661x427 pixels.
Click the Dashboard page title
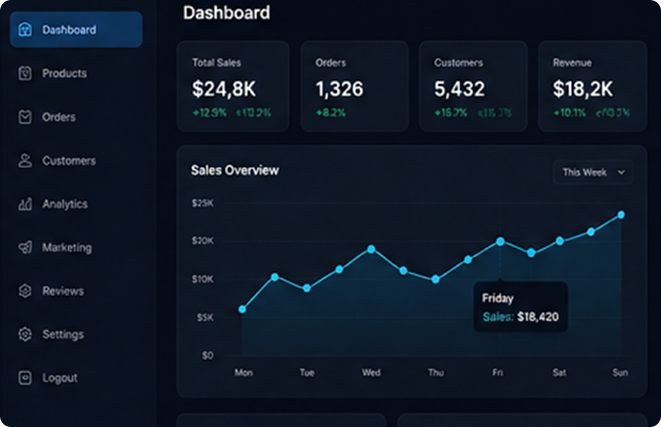click(x=227, y=13)
